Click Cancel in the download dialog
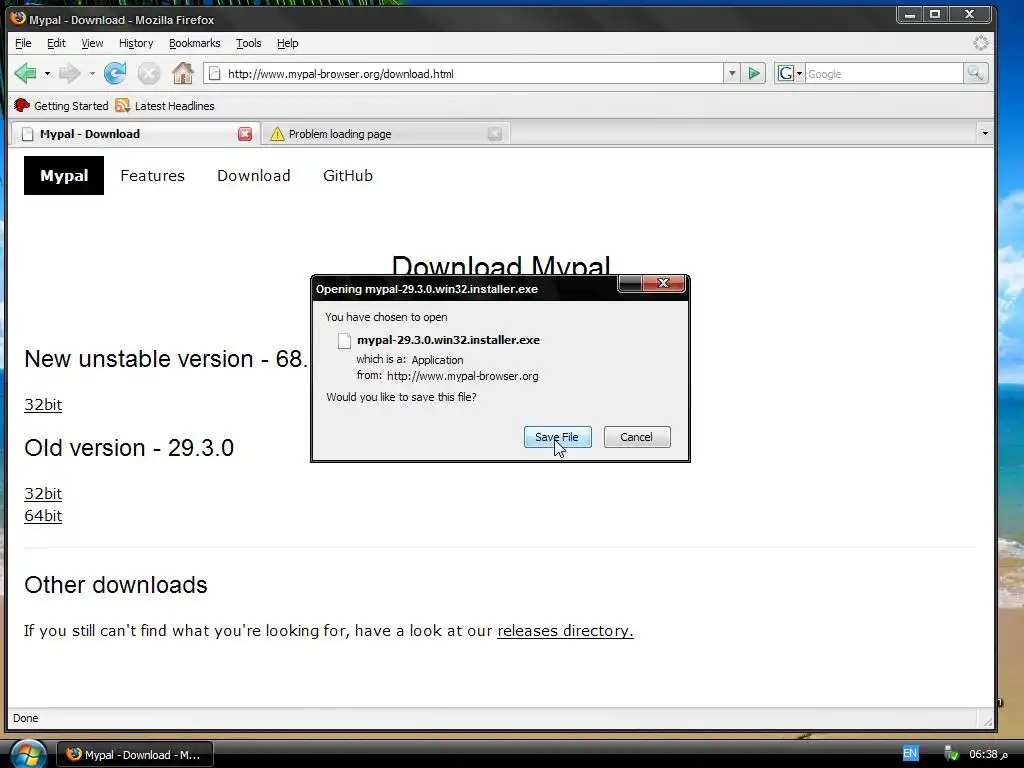 637,437
